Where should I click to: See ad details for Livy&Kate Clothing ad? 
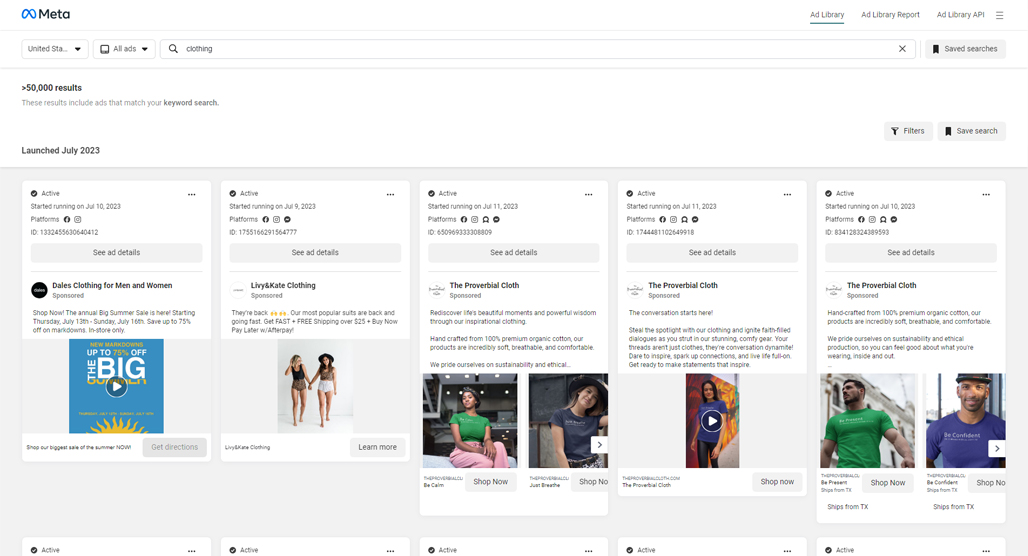pos(315,252)
